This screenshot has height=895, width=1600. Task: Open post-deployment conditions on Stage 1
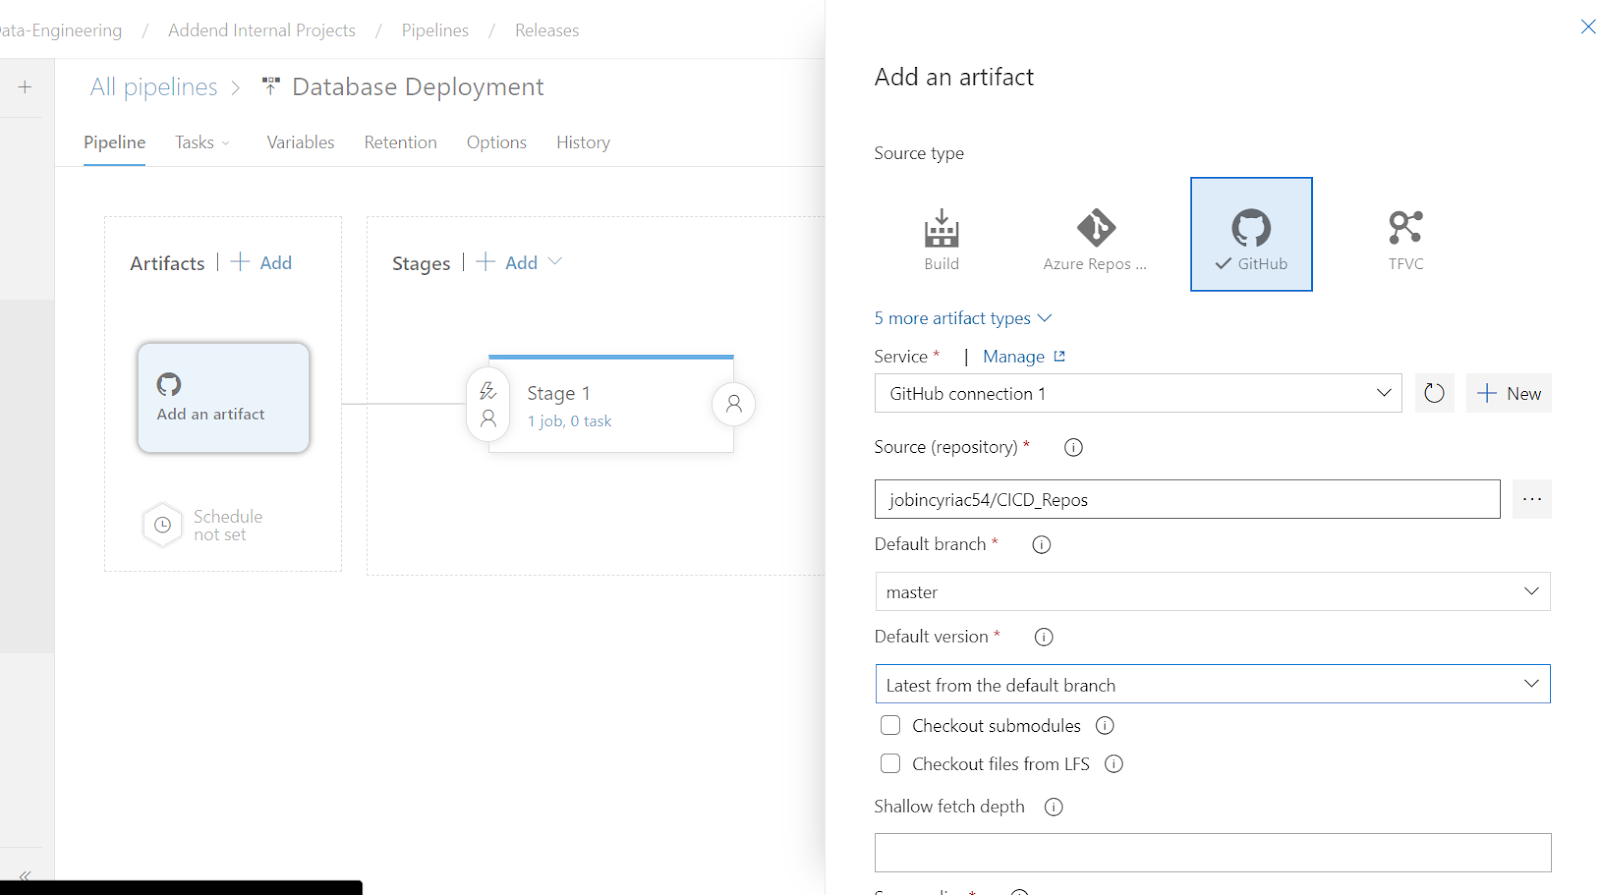click(734, 404)
